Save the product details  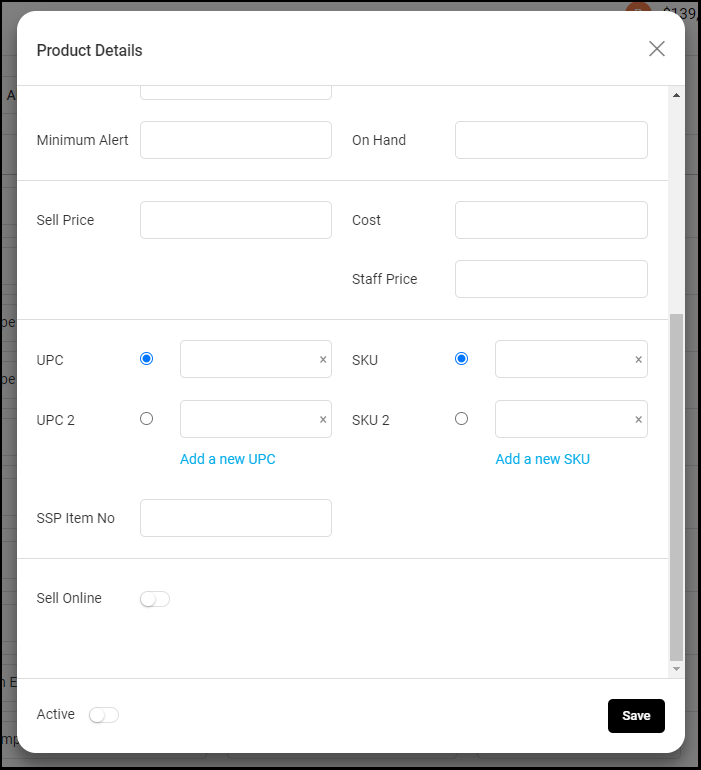[636, 716]
